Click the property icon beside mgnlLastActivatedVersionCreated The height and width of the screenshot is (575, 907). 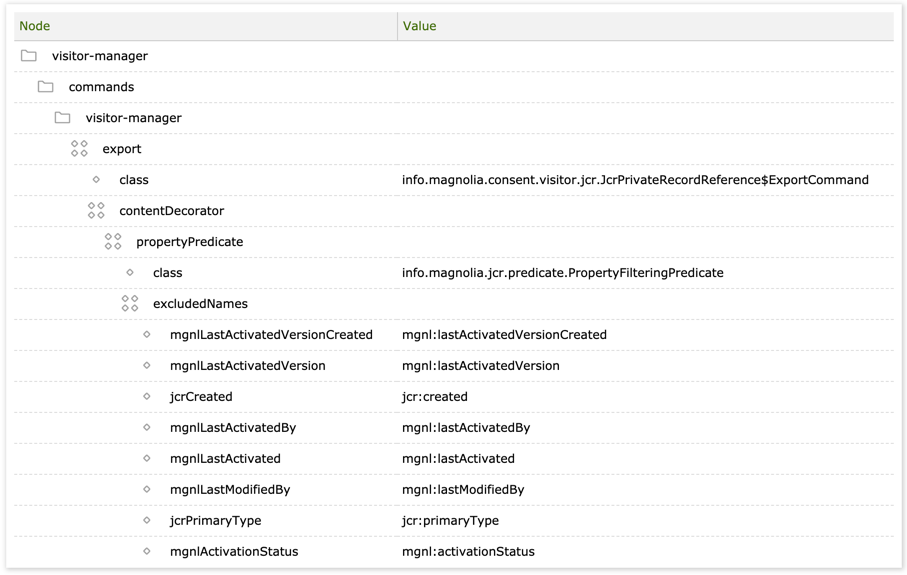pos(146,334)
